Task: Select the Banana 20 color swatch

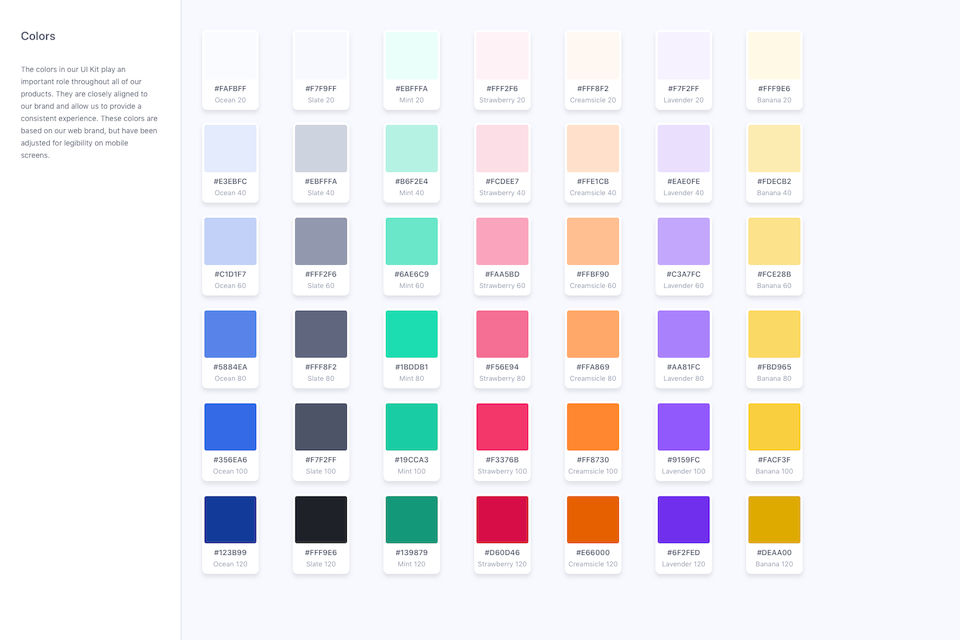Action: pos(774,56)
